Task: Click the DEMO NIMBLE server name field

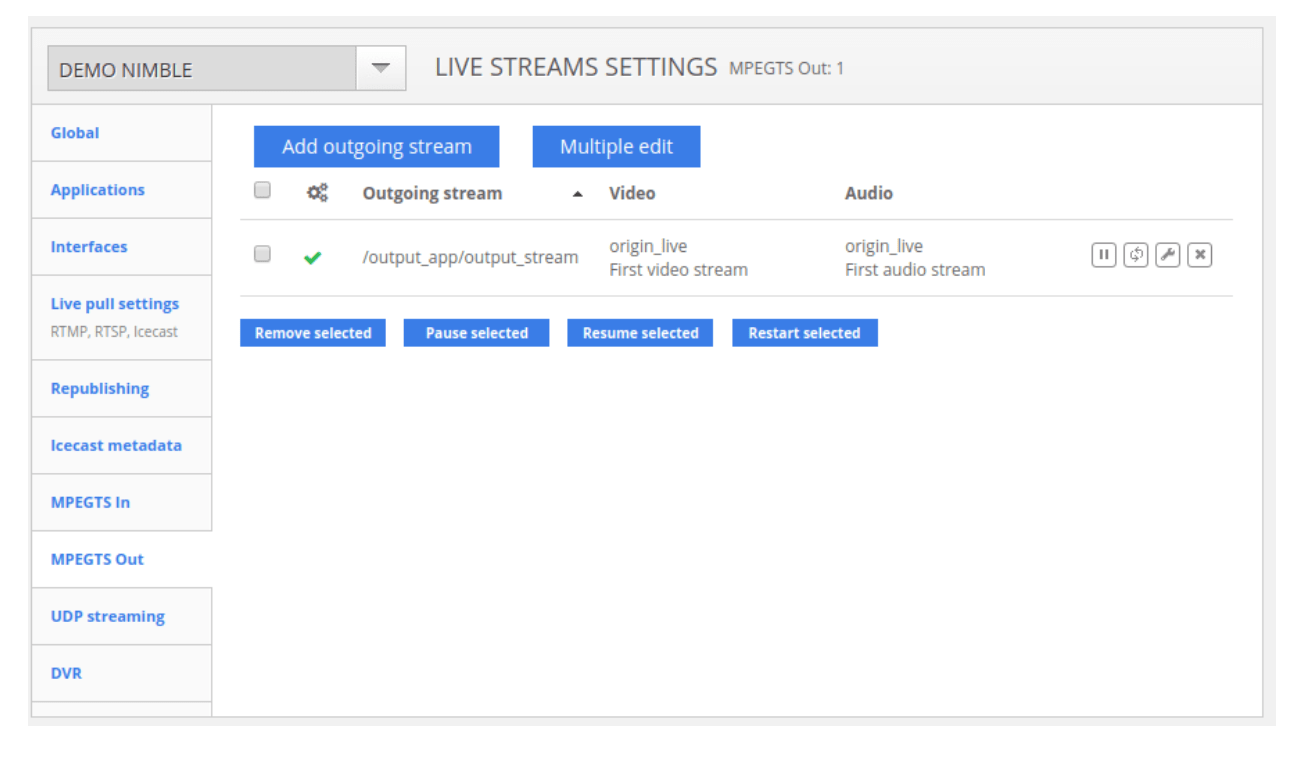Action: click(x=202, y=70)
